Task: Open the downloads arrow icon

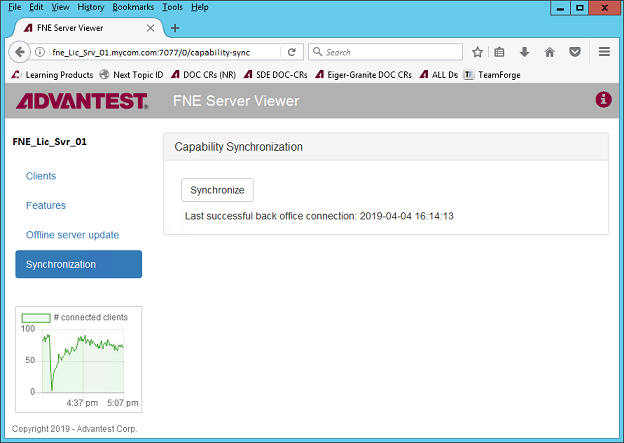Action: click(524, 52)
